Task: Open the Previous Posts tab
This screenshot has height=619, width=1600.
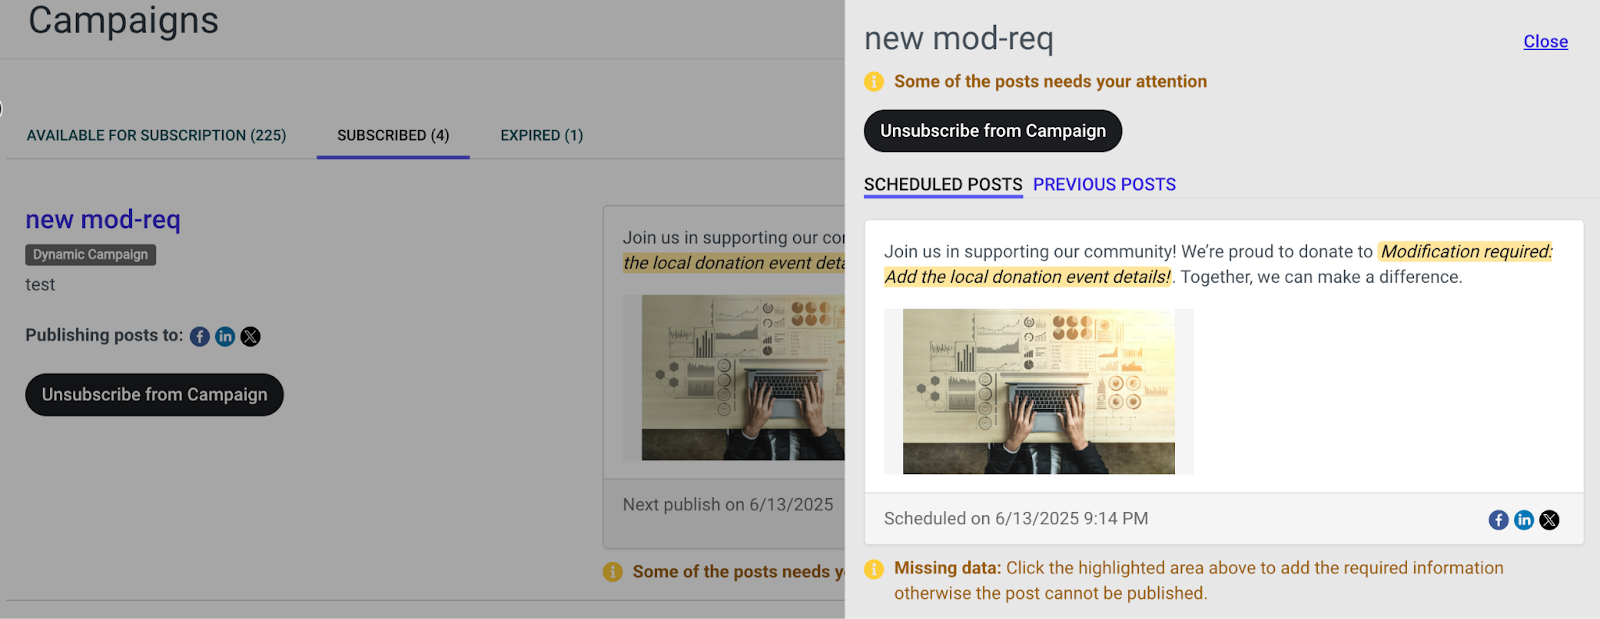Action: (1104, 185)
